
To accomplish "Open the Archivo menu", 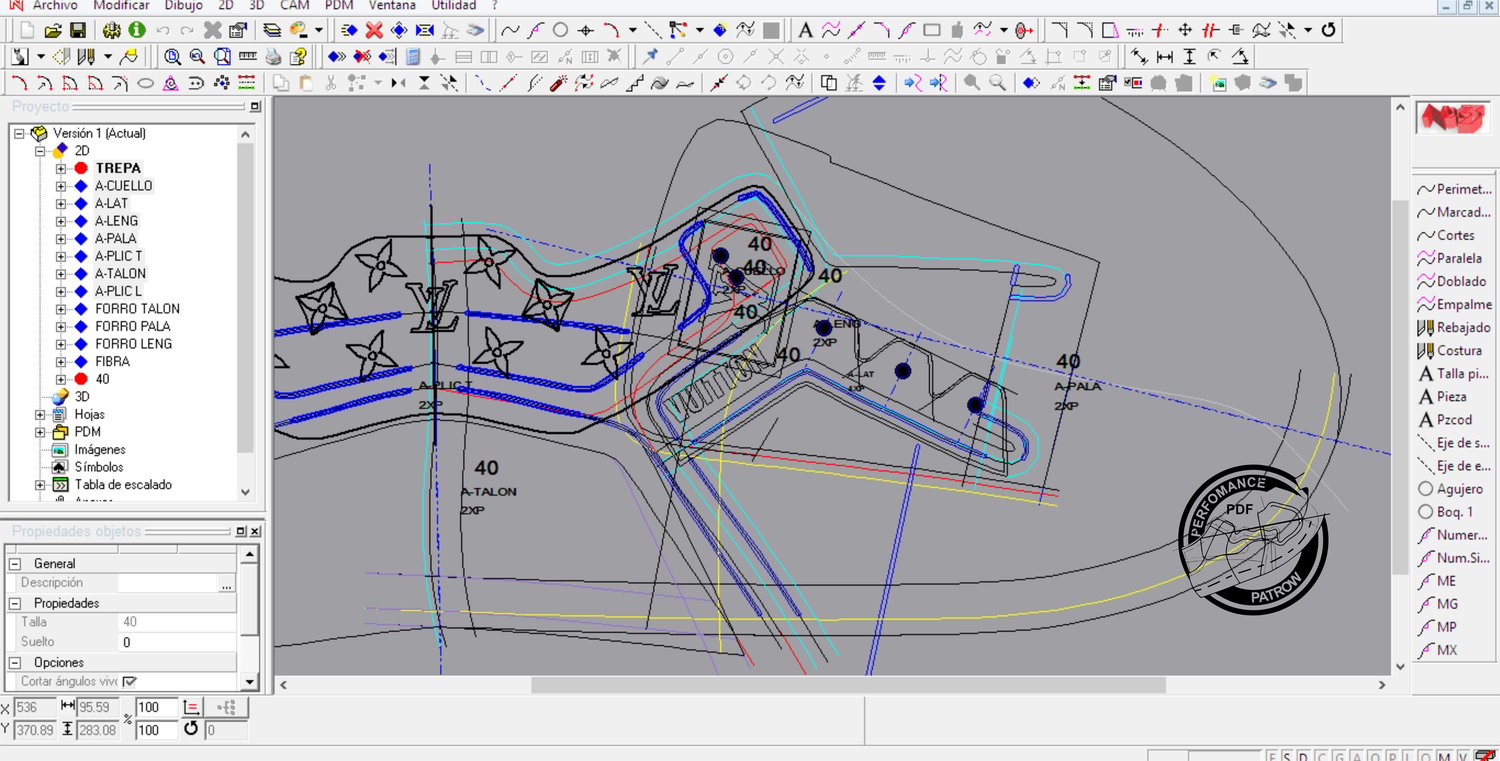I will pos(55,5).
